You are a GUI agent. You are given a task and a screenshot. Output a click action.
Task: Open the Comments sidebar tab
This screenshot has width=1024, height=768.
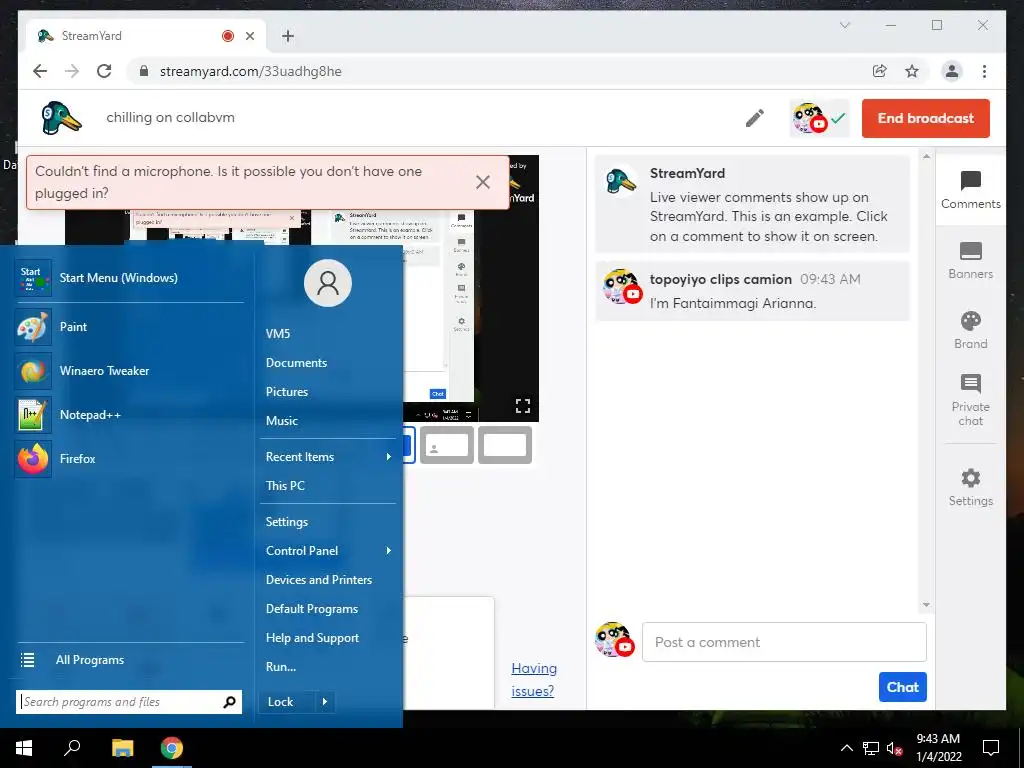(x=970, y=190)
